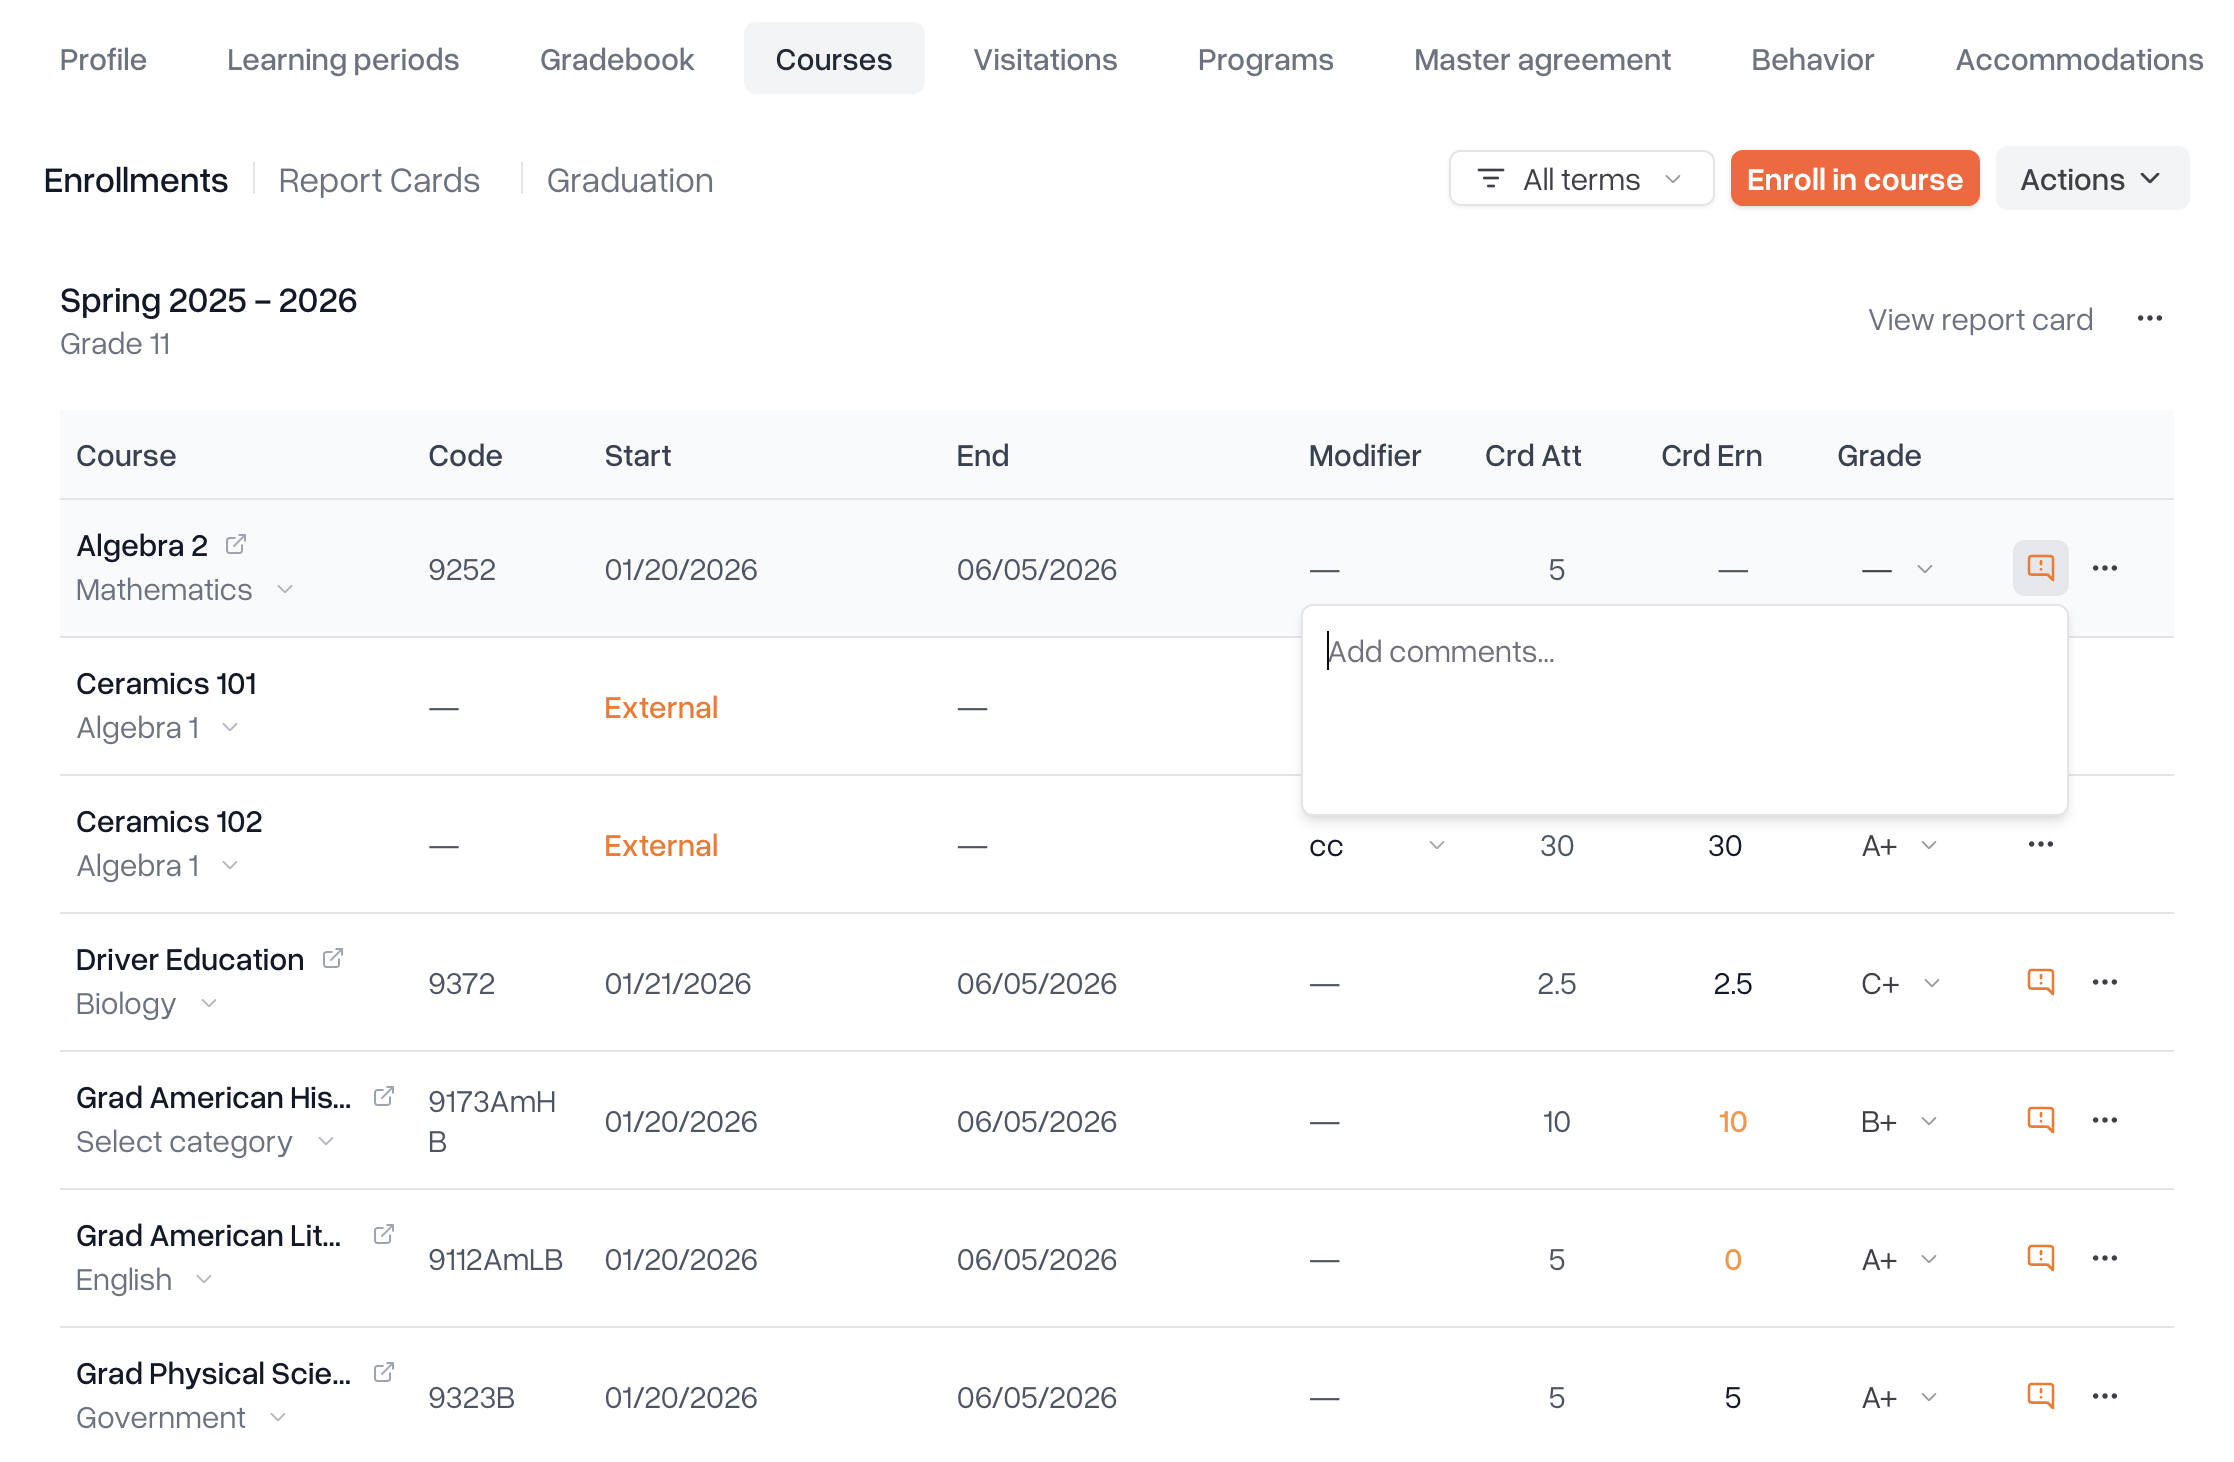This screenshot has height=1462, width=2234.
Task: Open Mathematics category dropdown under Algebra 2
Action: click(285, 590)
